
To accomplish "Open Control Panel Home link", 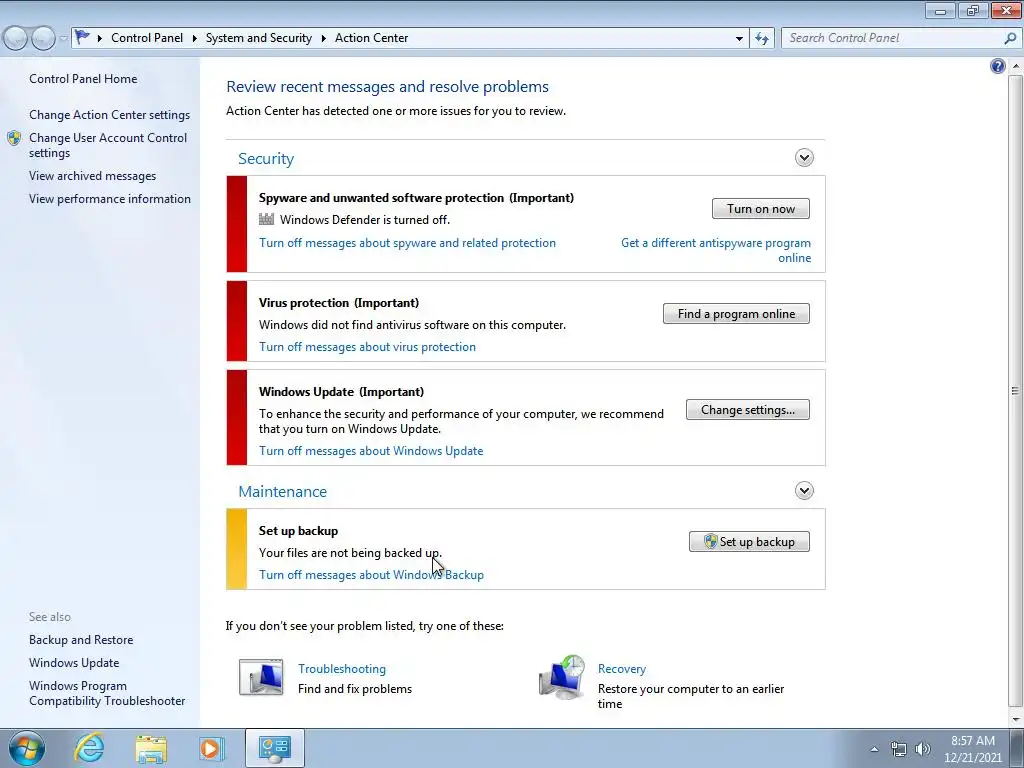I will click(83, 78).
